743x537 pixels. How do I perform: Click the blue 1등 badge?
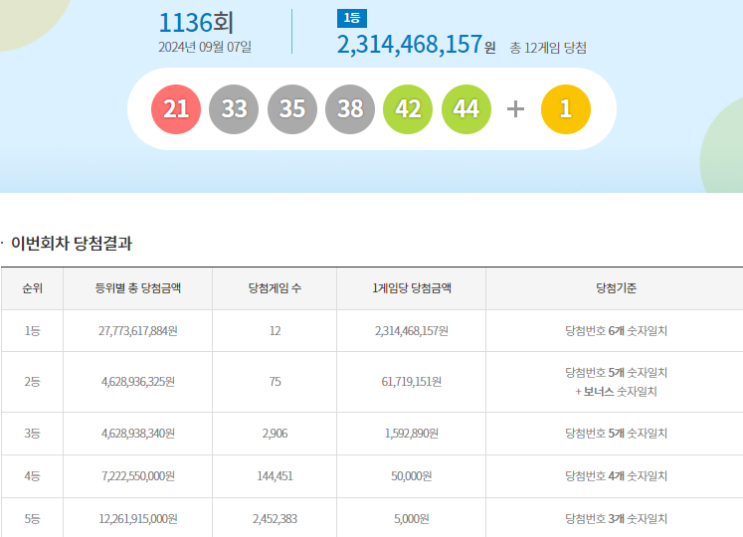click(352, 18)
